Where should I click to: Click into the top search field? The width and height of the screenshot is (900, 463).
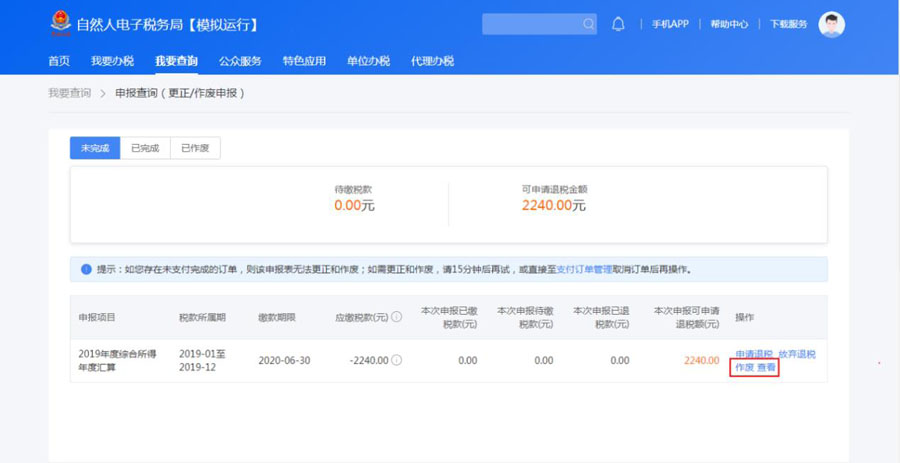coord(530,24)
